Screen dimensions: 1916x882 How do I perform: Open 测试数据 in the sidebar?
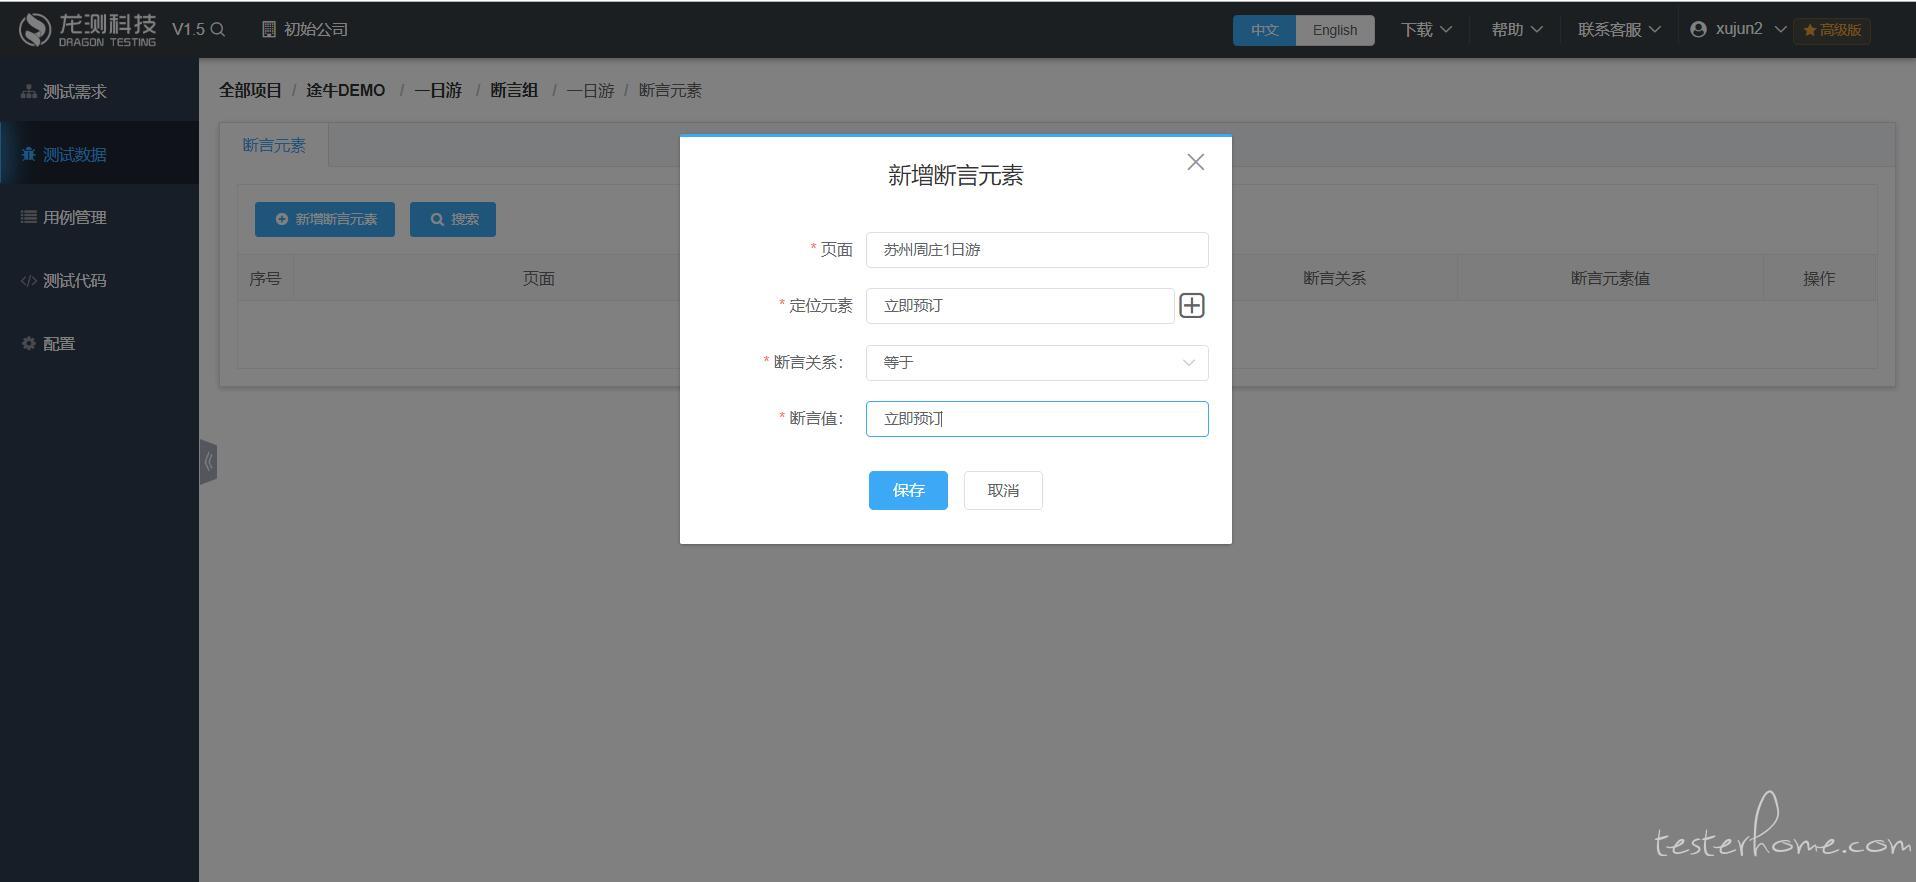[x=99, y=154]
